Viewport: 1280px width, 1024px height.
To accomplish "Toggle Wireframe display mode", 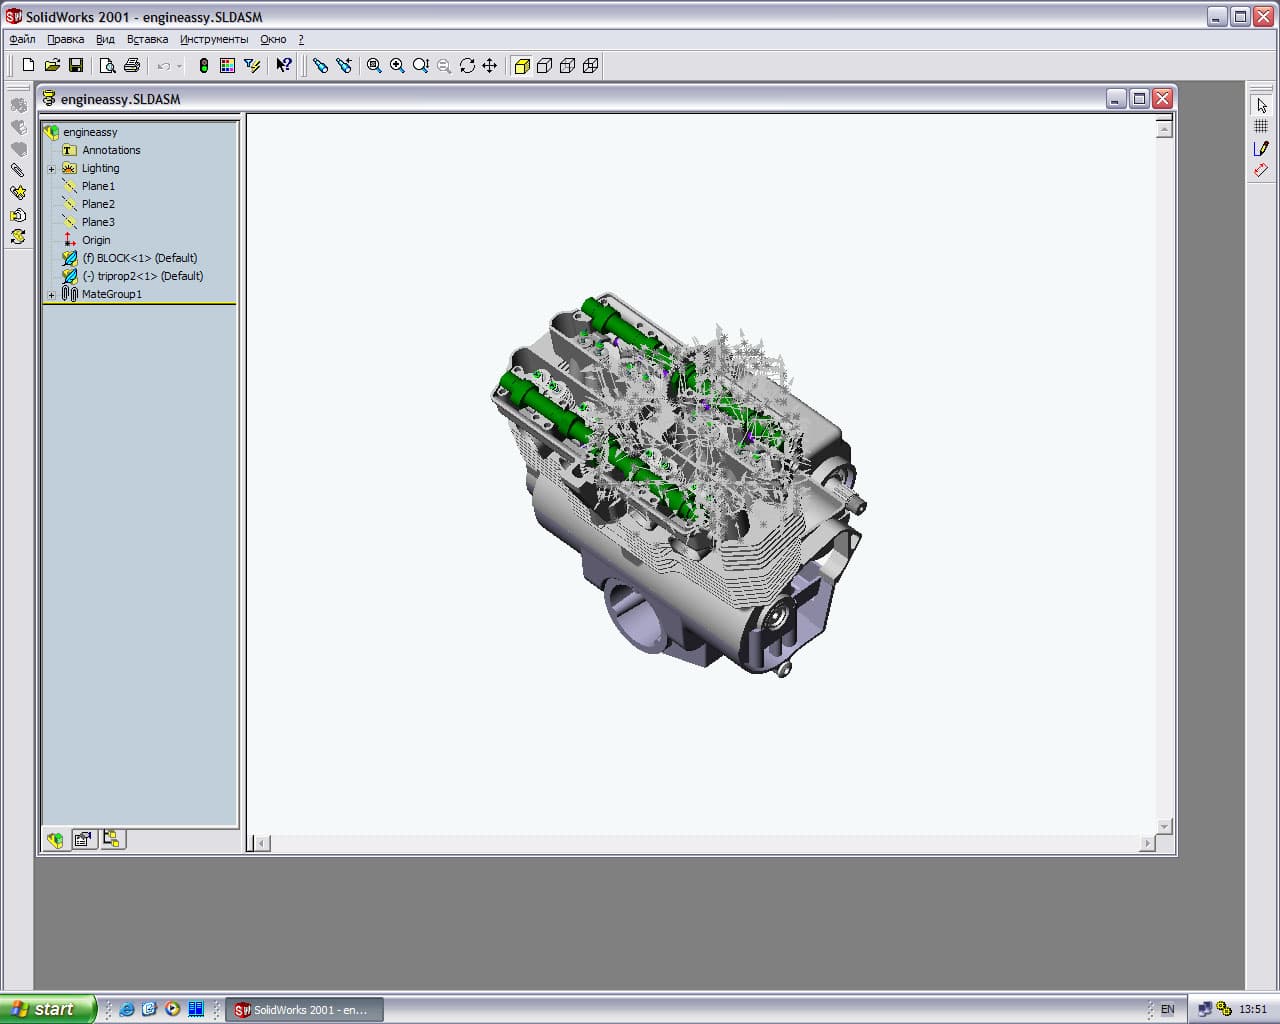I will (x=591, y=66).
